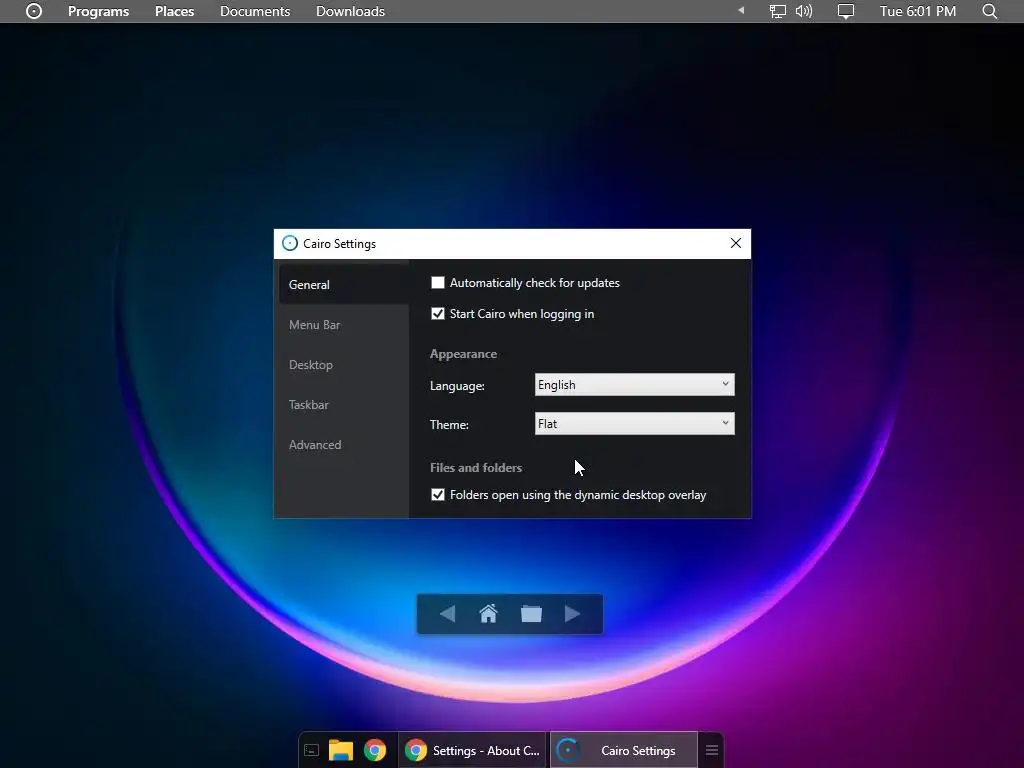Screen dimensions: 1024x768
Task: Go forward with desktop navigation right arrow
Action: click(572, 614)
